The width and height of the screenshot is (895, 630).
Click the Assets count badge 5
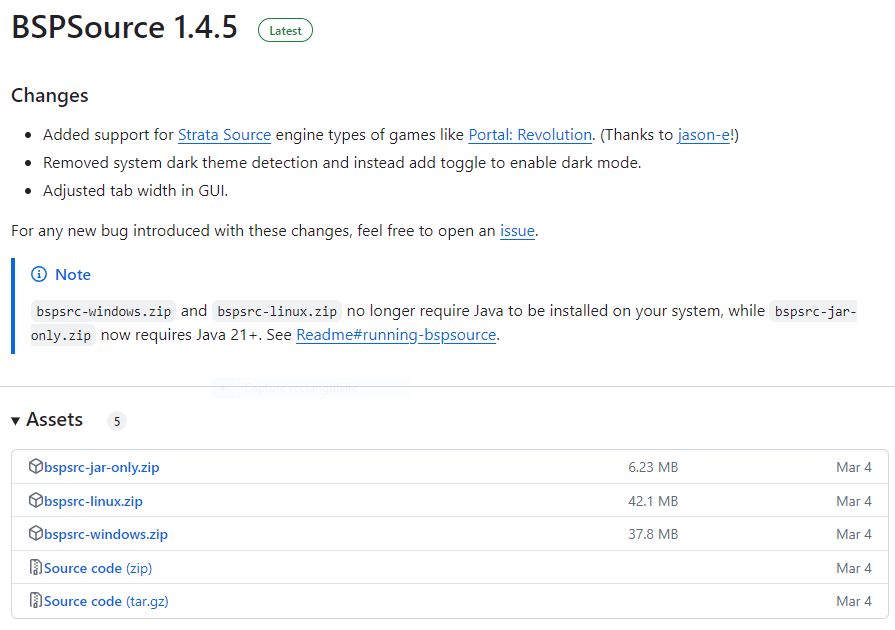point(117,421)
